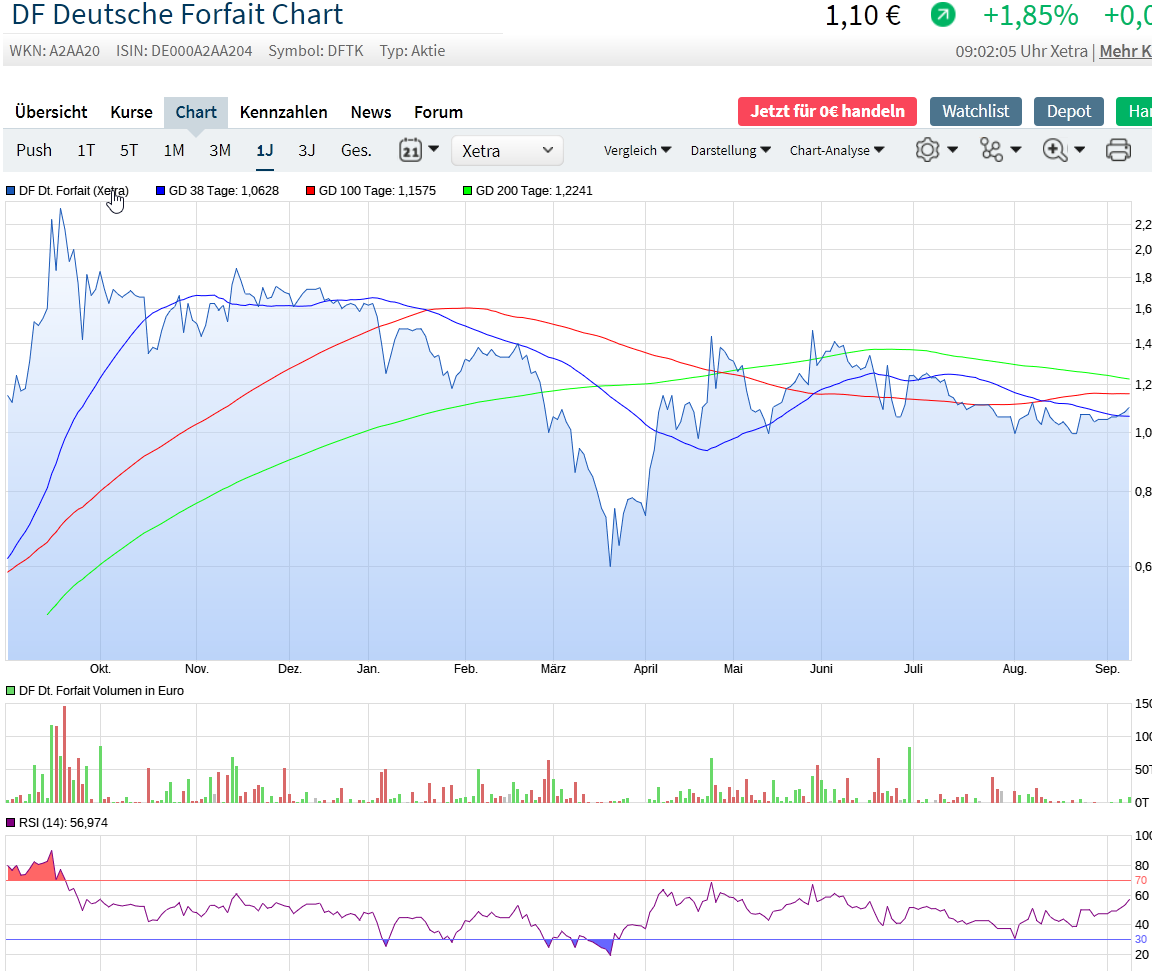The image size is (1152, 971).
Task: Expand the Xetra exchange dropdown
Action: click(507, 151)
